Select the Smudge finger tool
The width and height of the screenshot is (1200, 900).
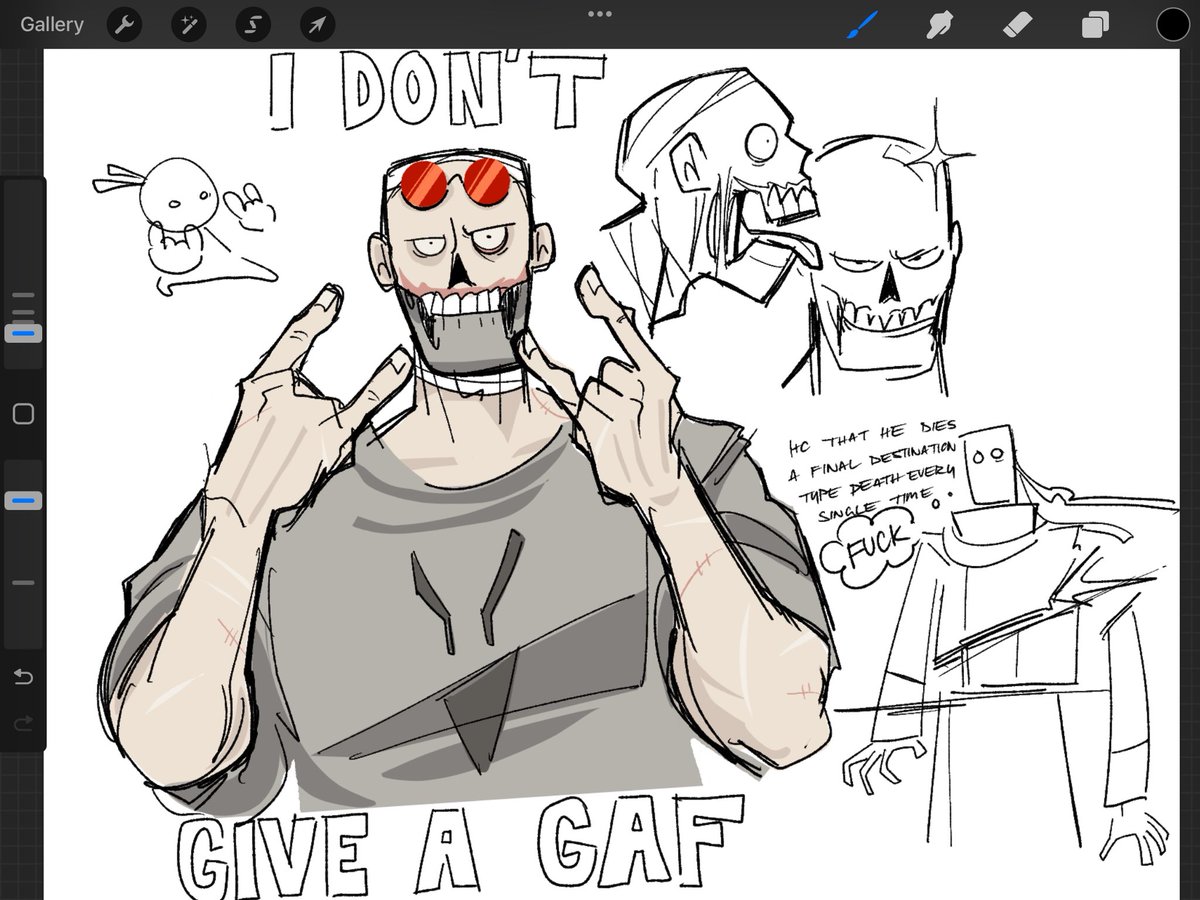pyautogui.click(x=939, y=25)
